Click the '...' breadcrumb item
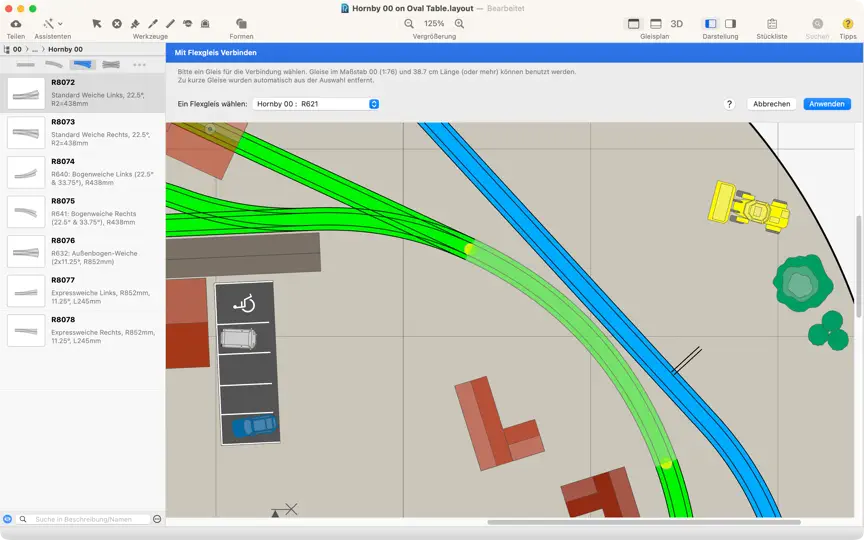The width and height of the screenshot is (864, 540). coord(35,49)
